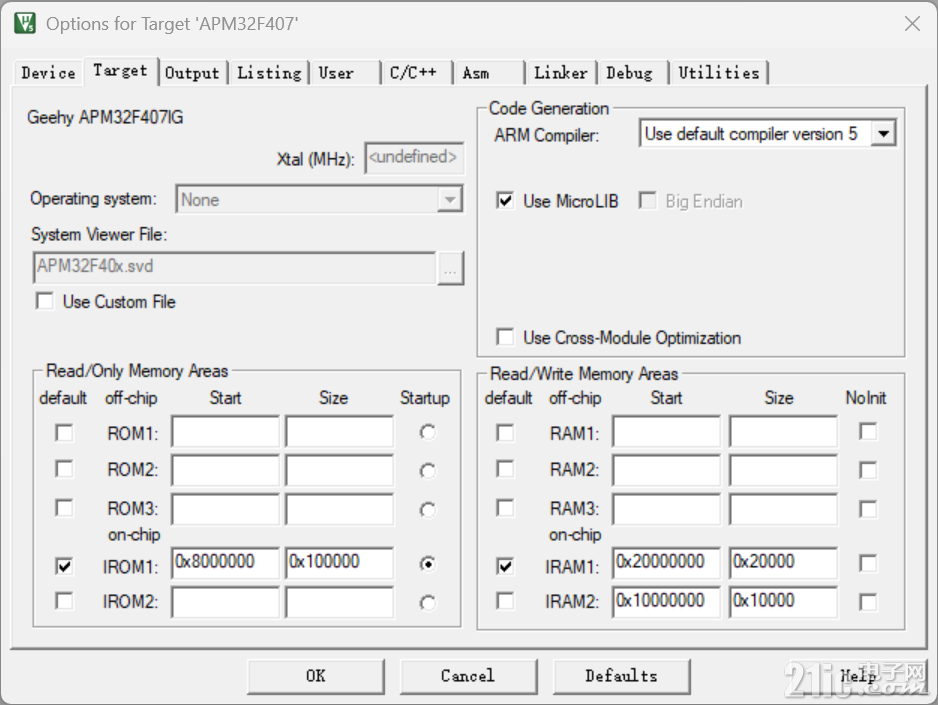Uncheck the IRAM1 default checkbox

505,566
